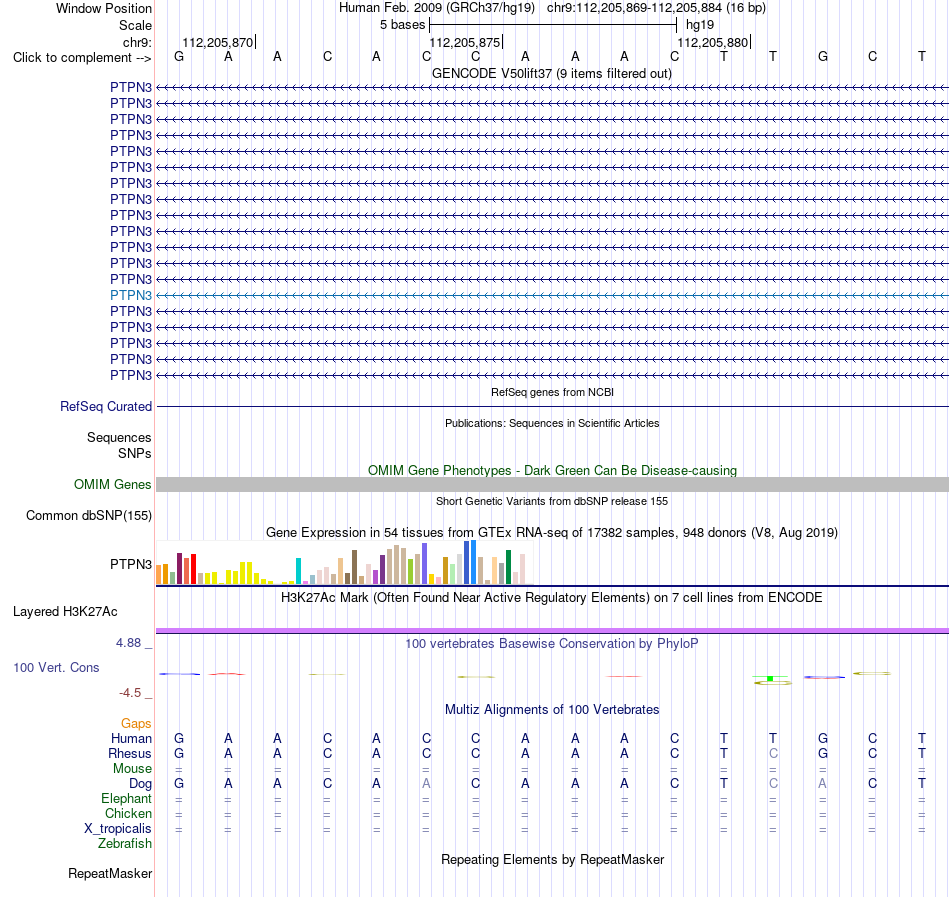Select the X_tropicalis alignment row label
The image size is (950, 897).
118,829
